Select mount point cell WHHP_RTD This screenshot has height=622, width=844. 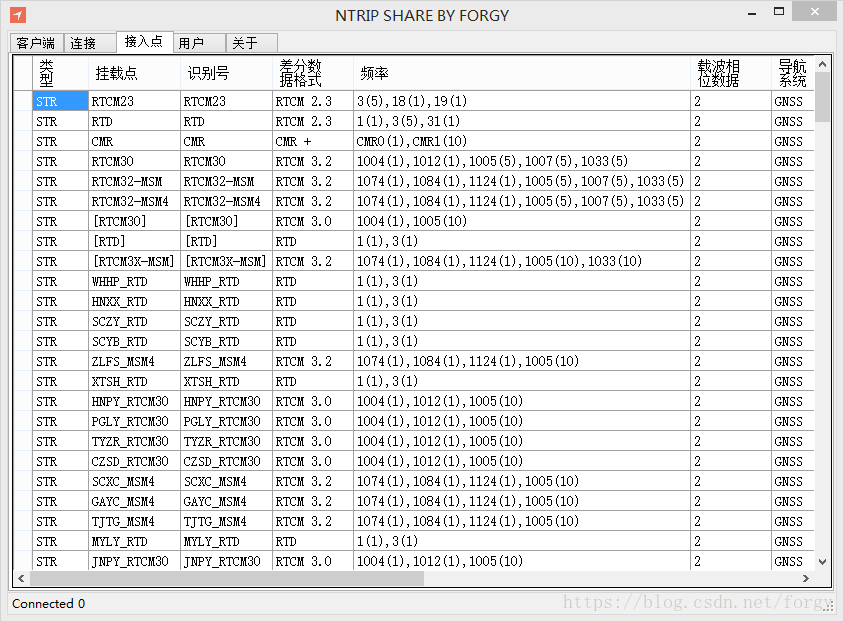point(134,281)
